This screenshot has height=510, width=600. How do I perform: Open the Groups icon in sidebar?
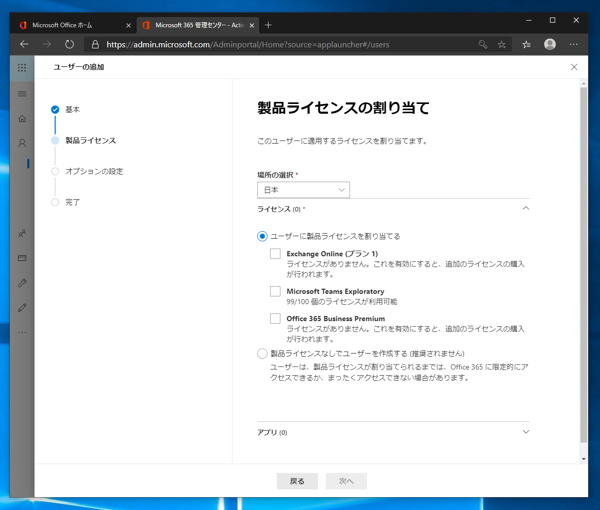tap(22, 233)
